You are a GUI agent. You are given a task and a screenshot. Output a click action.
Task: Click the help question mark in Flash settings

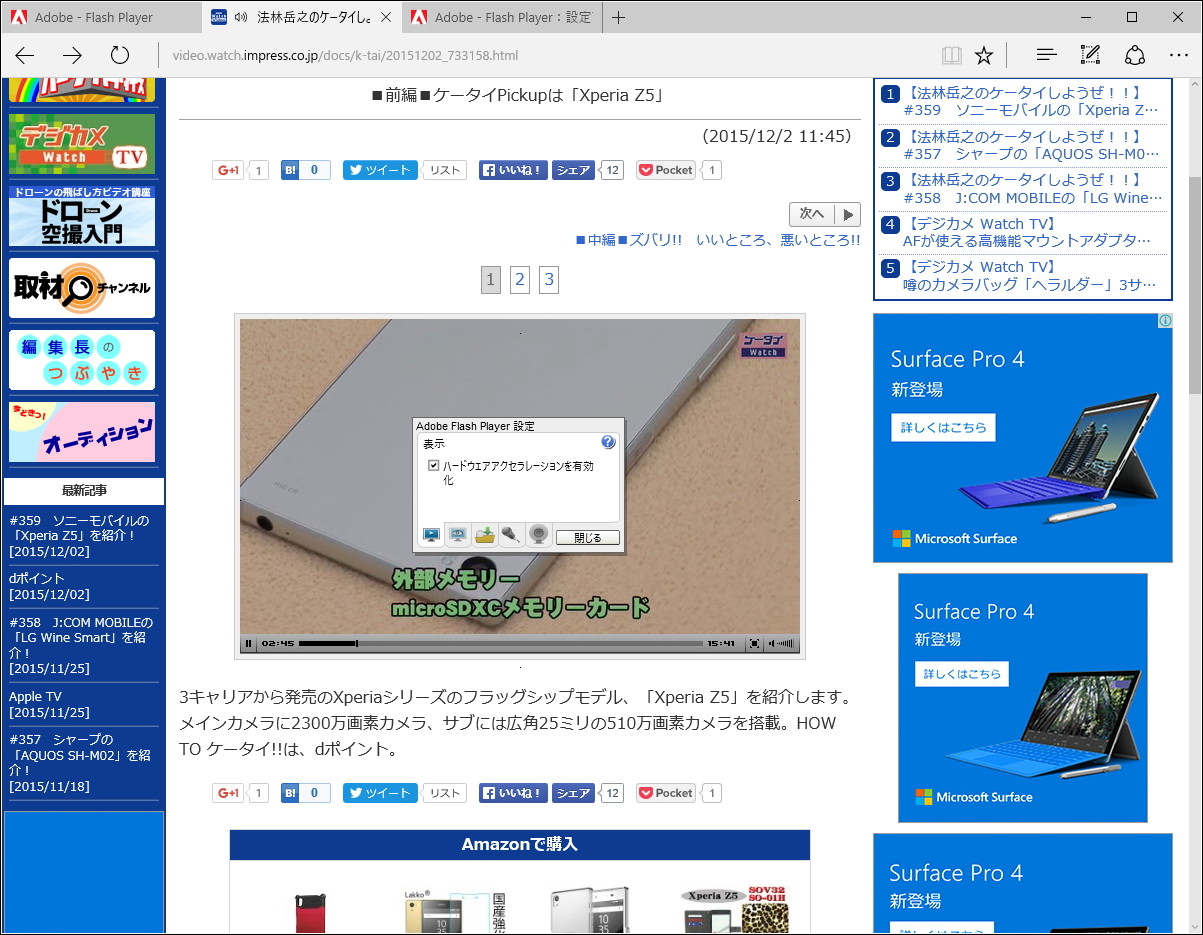pos(609,442)
